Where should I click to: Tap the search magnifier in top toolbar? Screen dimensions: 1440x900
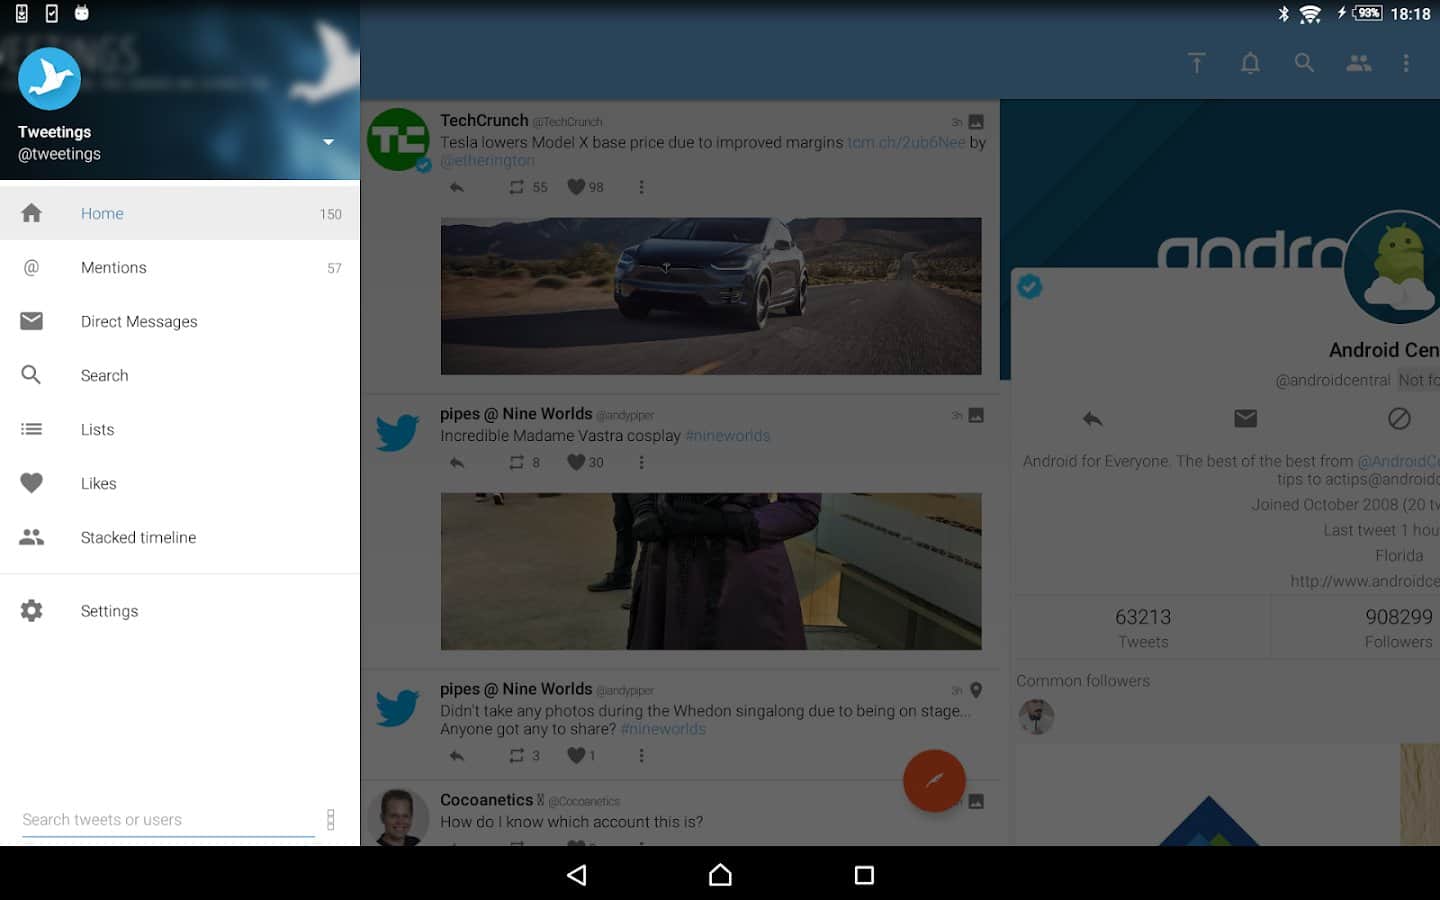(x=1304, y=63)
